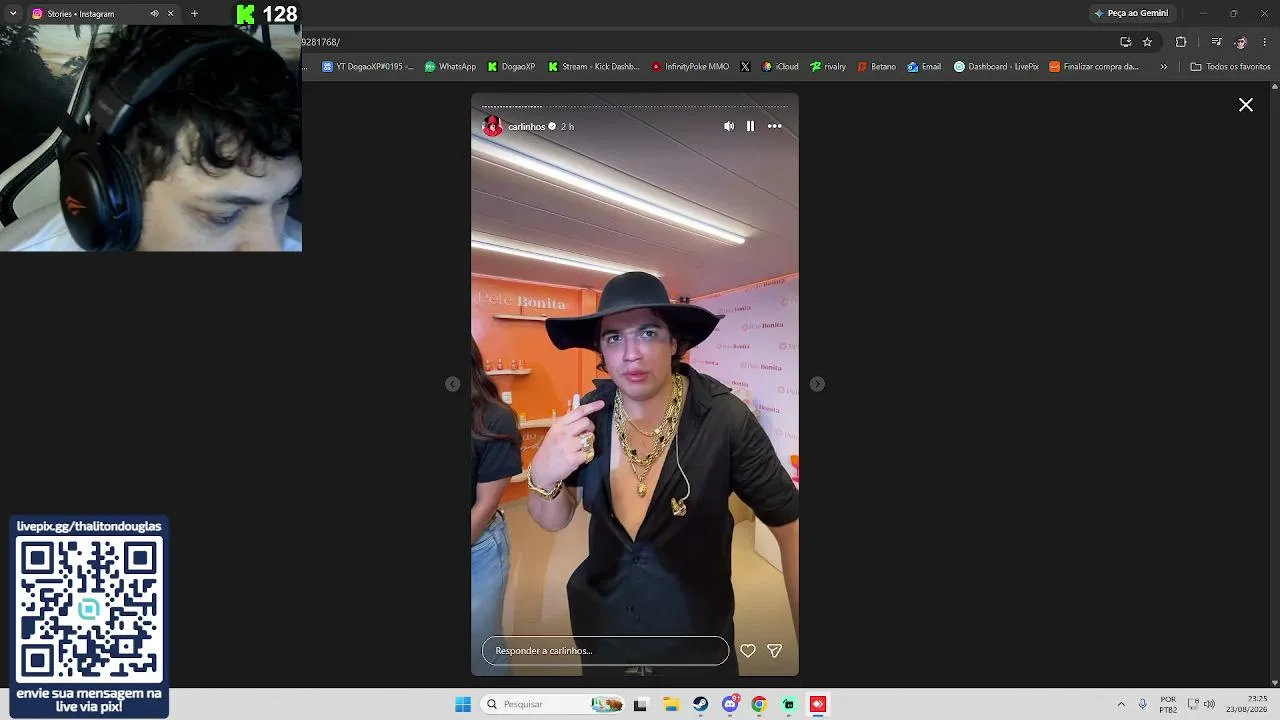The height and width of the screenshot is (720, 1280).
Task: Open the media controls icon in the toolbar
Action: 1216,42
